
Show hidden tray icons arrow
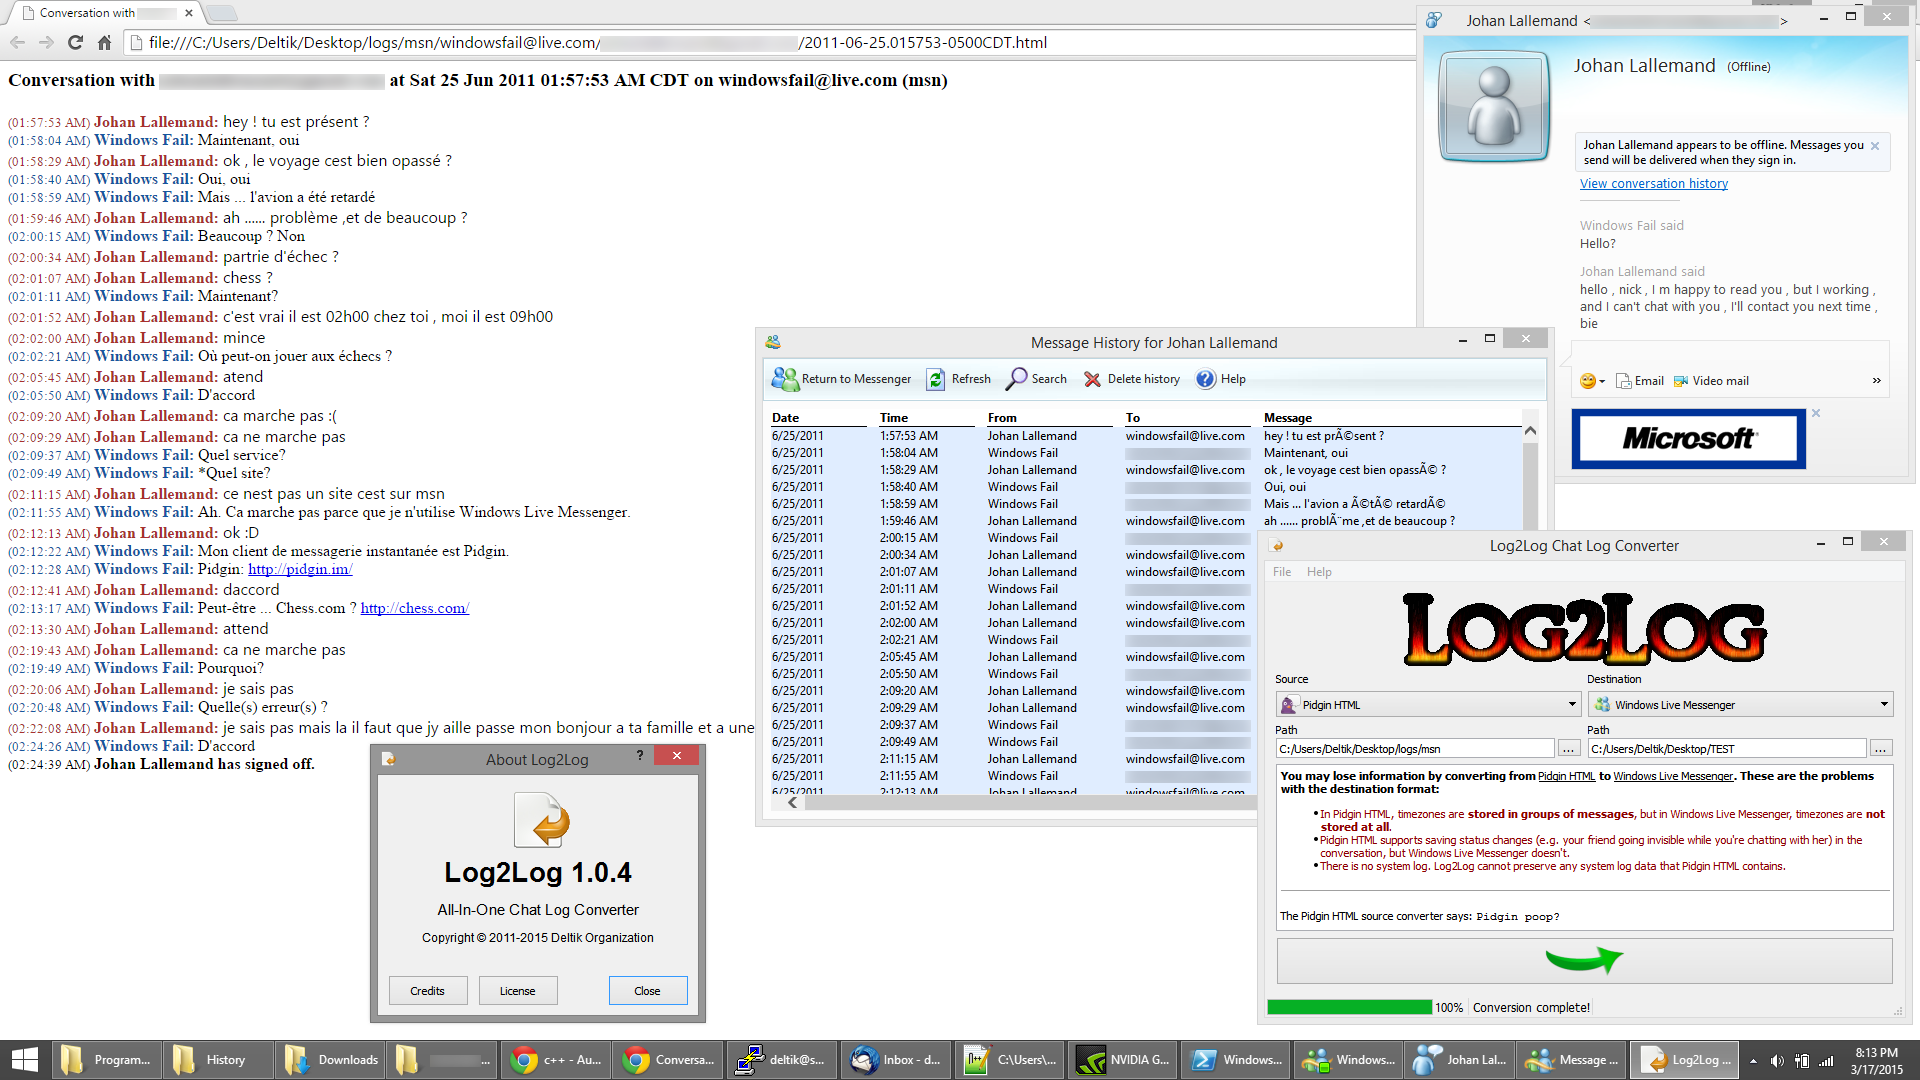coord(1753,1061)
